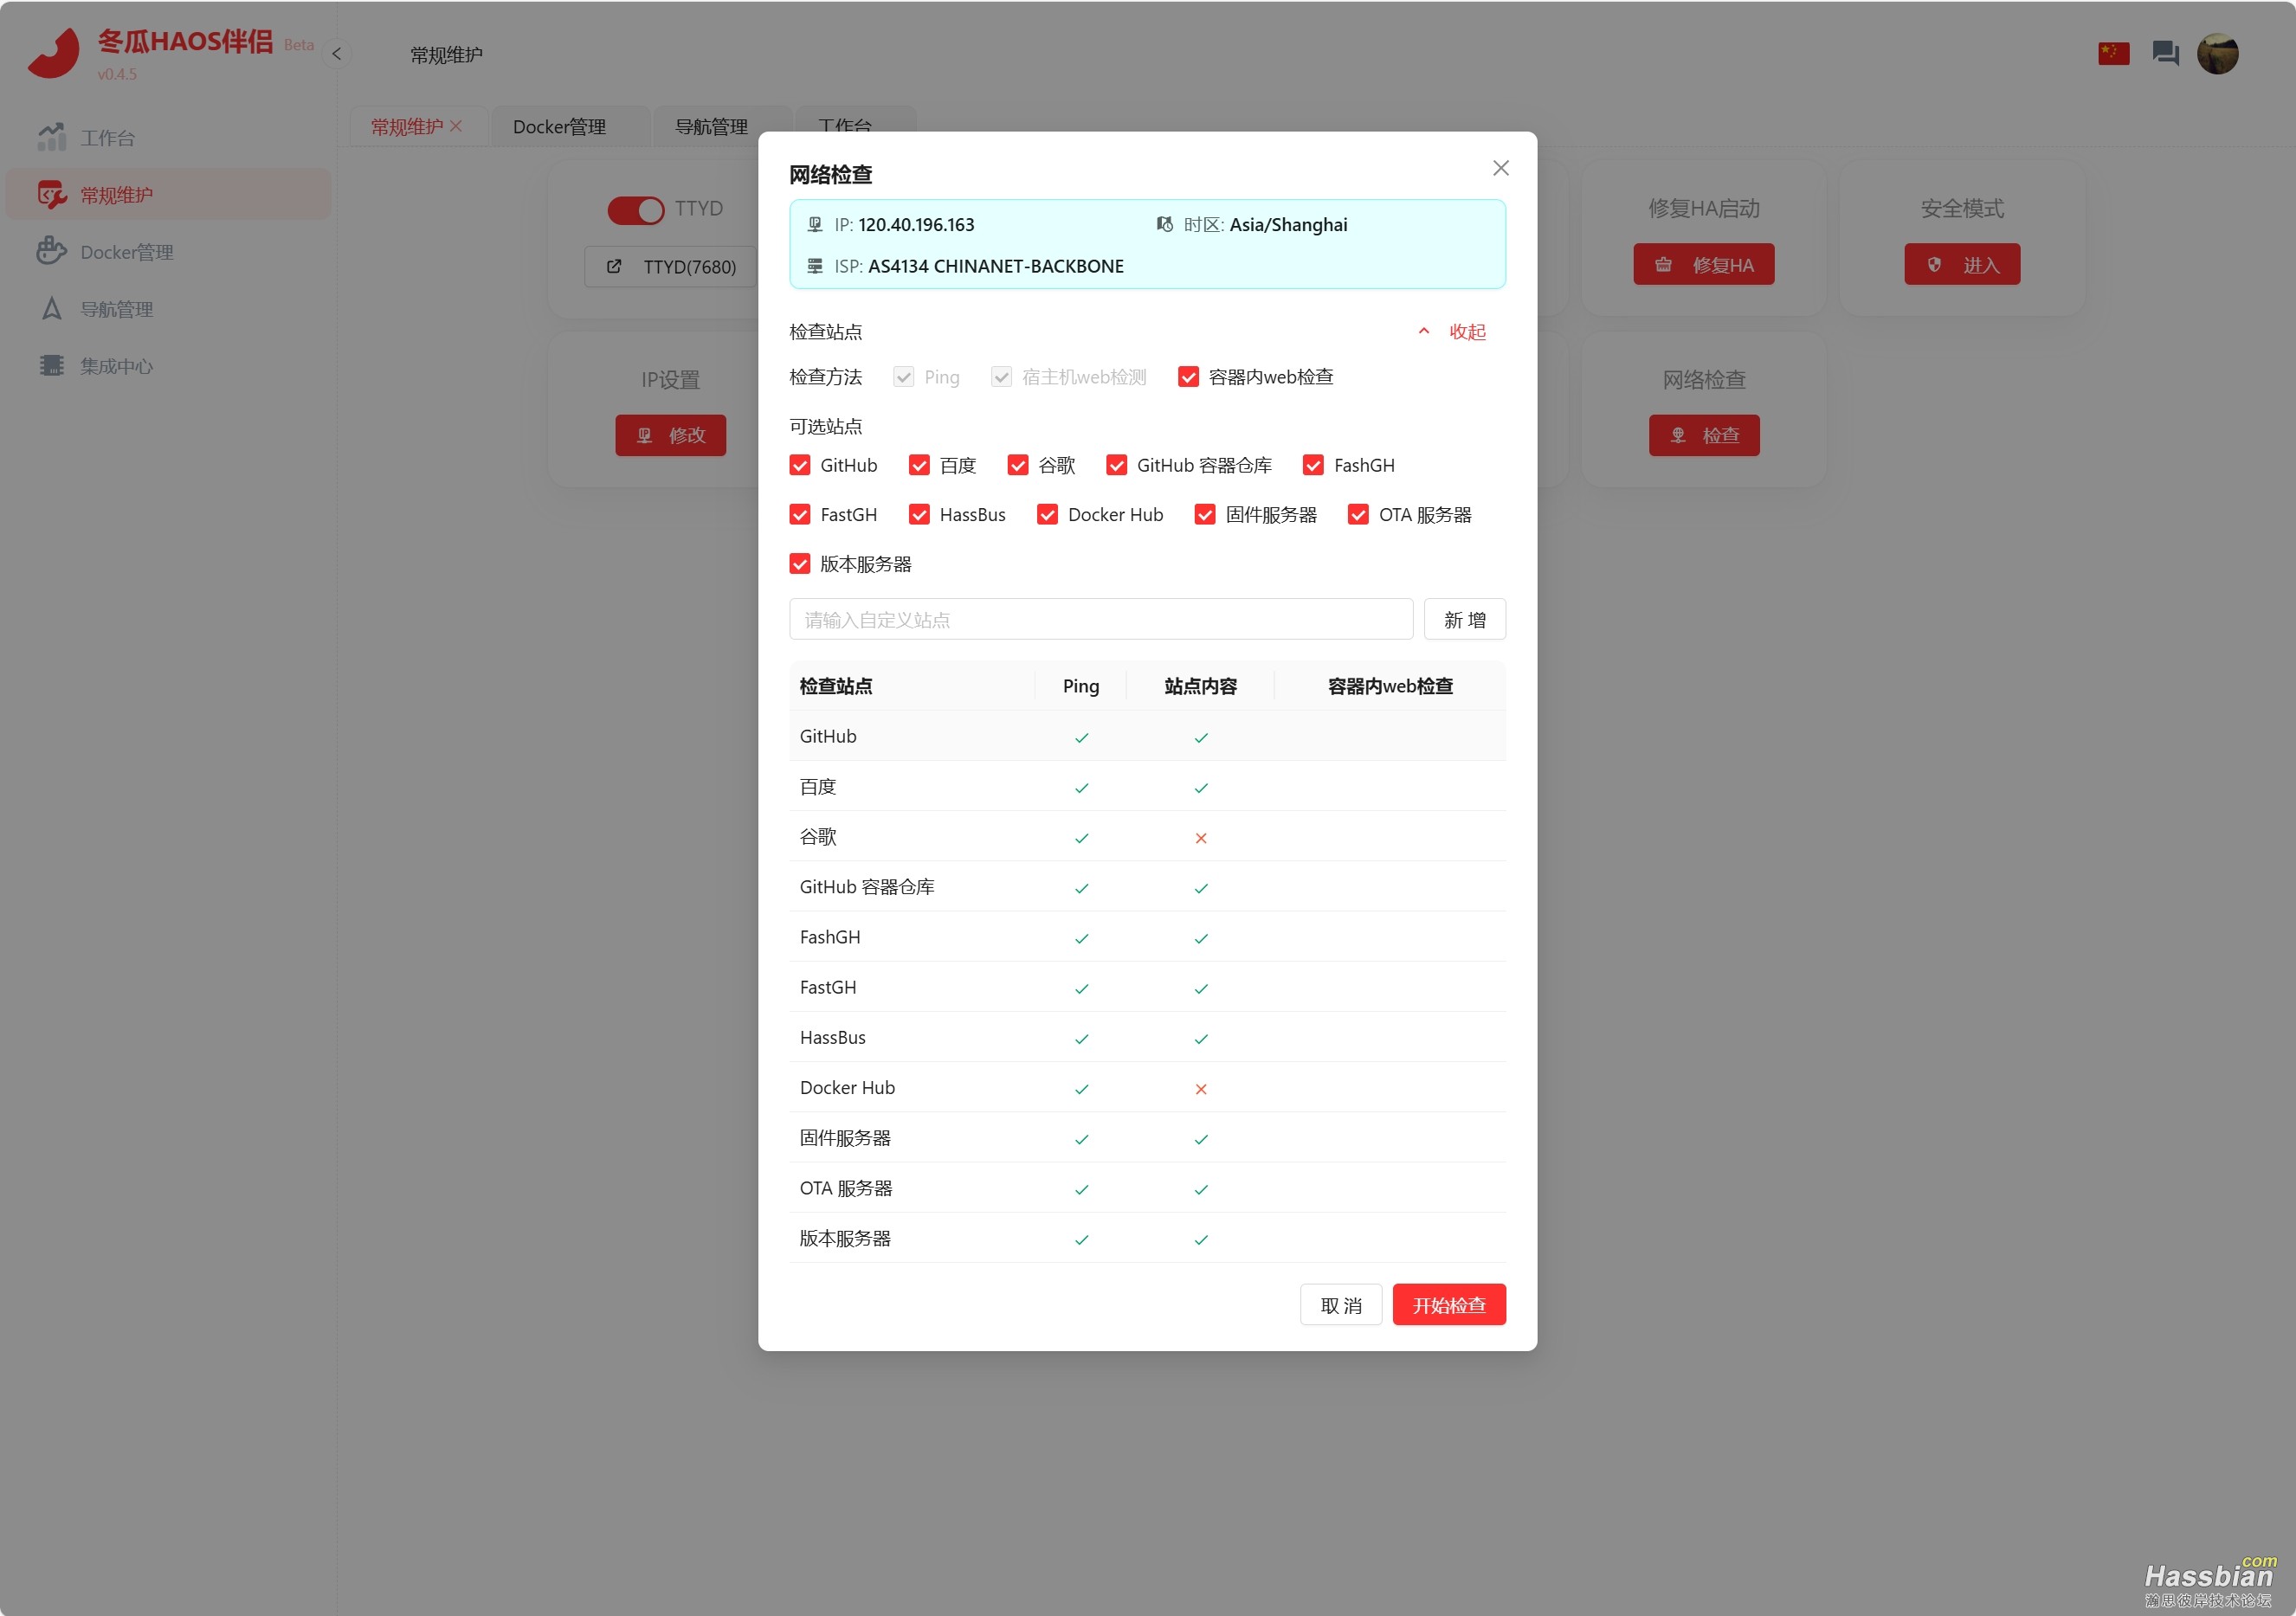Click the 谷歌 row failed X icon
The height and width of the screenshot is (1616, 2296).
pyautogui.click(x=1201, y=838)
